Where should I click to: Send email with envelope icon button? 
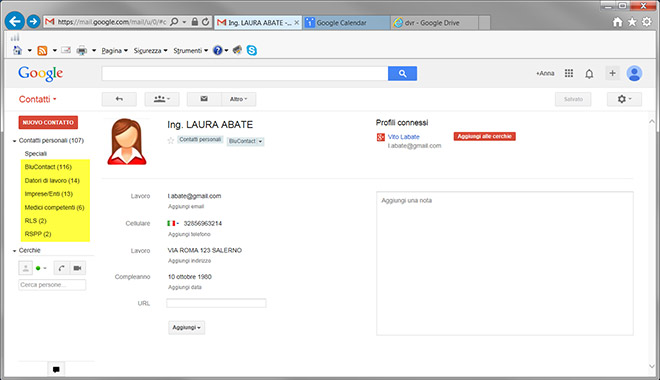point(204,99)
